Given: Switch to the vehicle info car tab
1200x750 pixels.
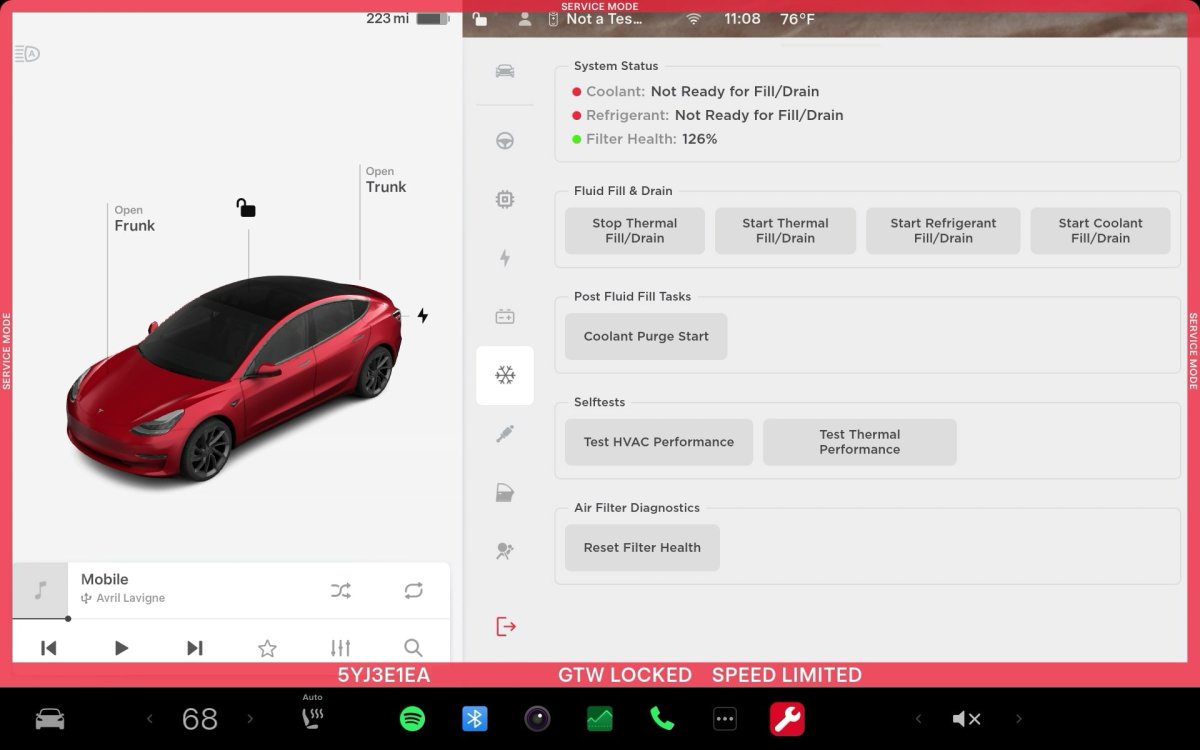Looking at the screenshot, I should [505, 71].
